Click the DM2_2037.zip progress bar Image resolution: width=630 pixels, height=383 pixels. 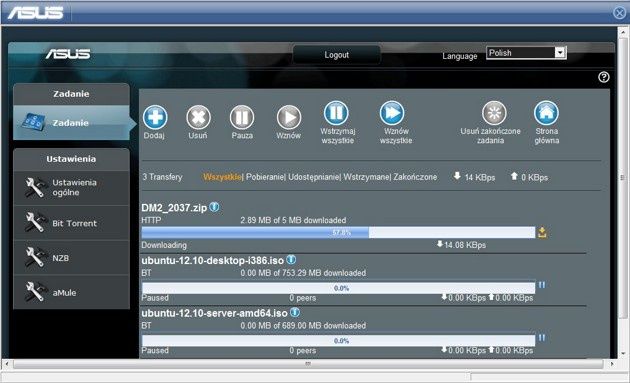338,233
